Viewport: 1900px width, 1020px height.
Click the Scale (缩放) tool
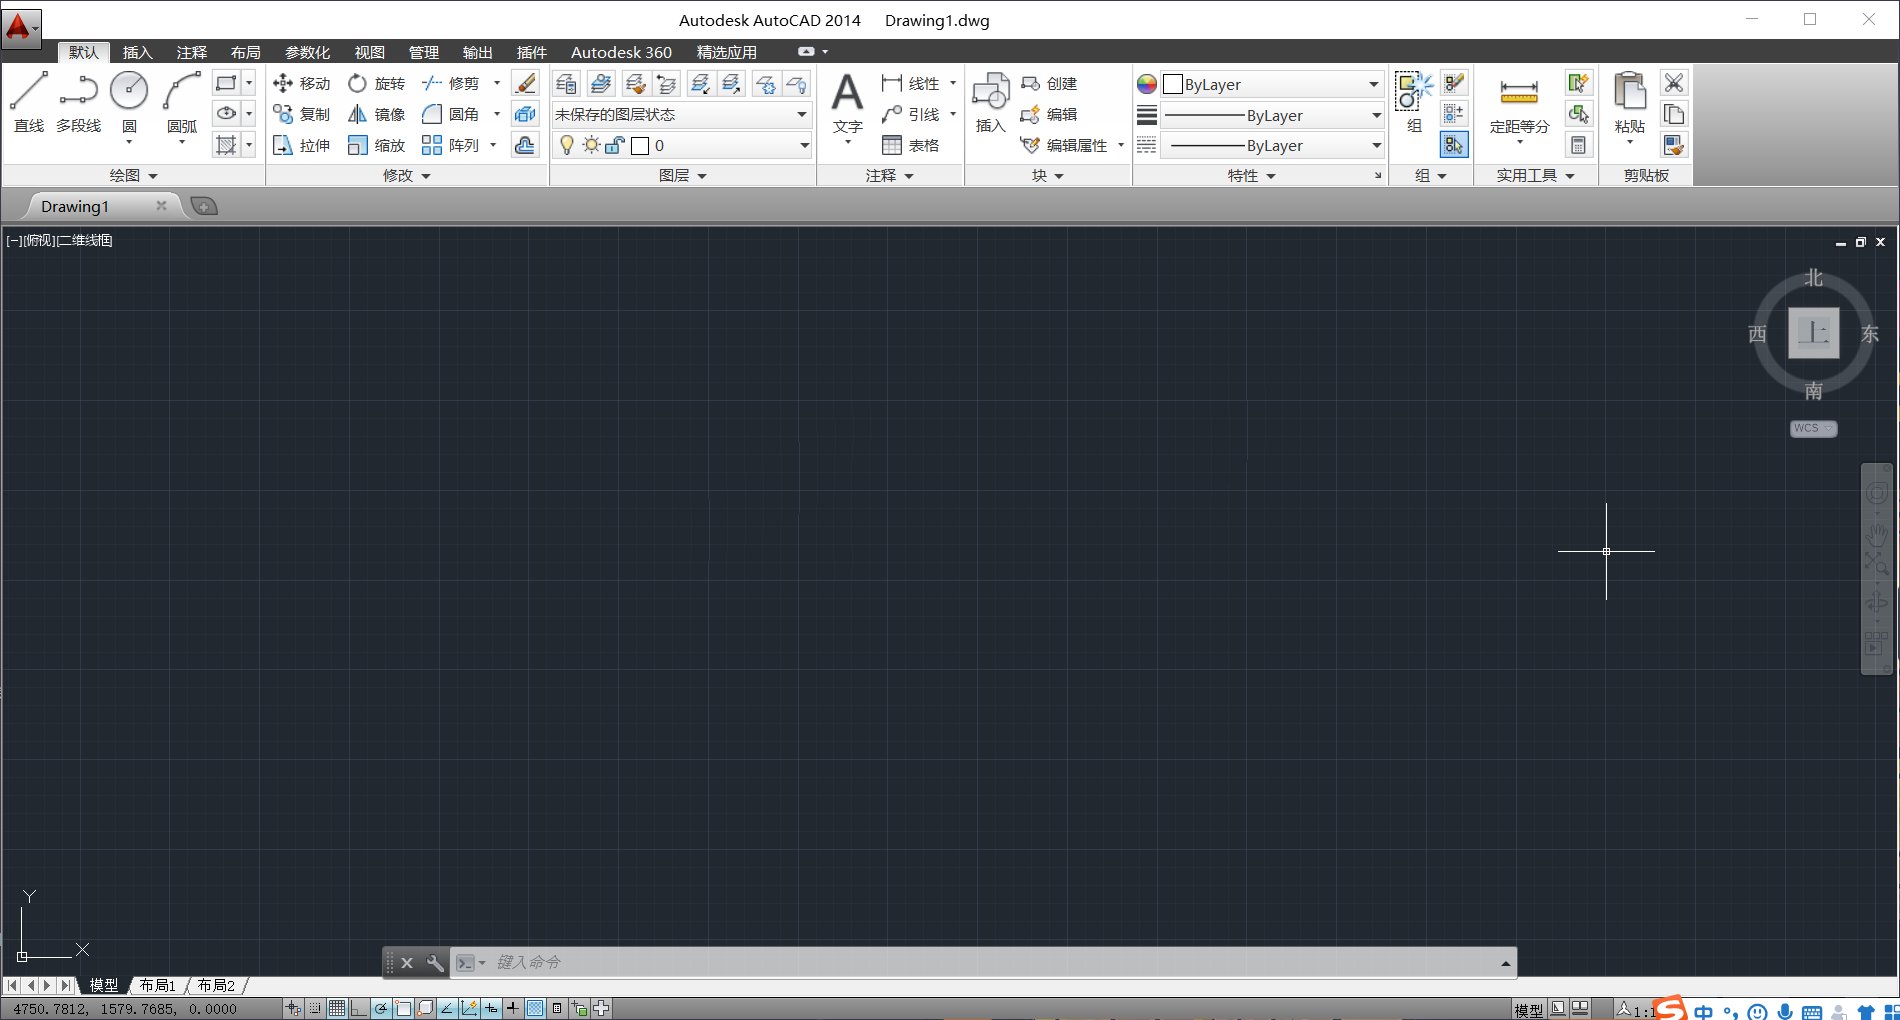click(376, 146)
